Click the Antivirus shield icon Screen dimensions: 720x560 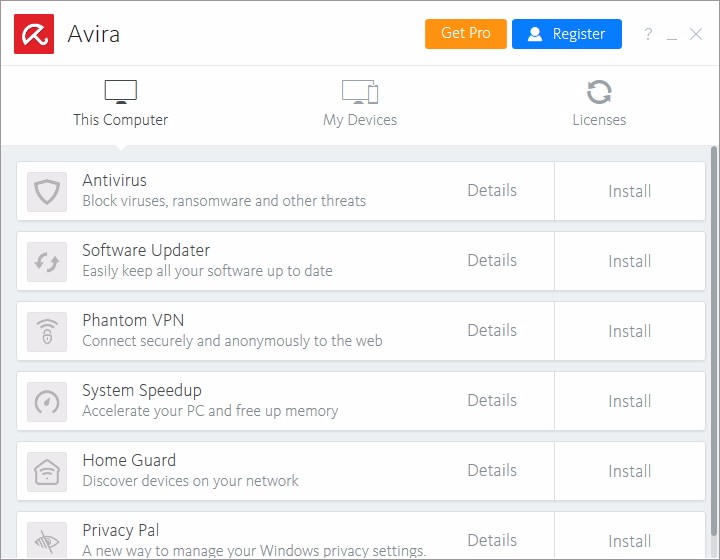[x=47, y=191]
